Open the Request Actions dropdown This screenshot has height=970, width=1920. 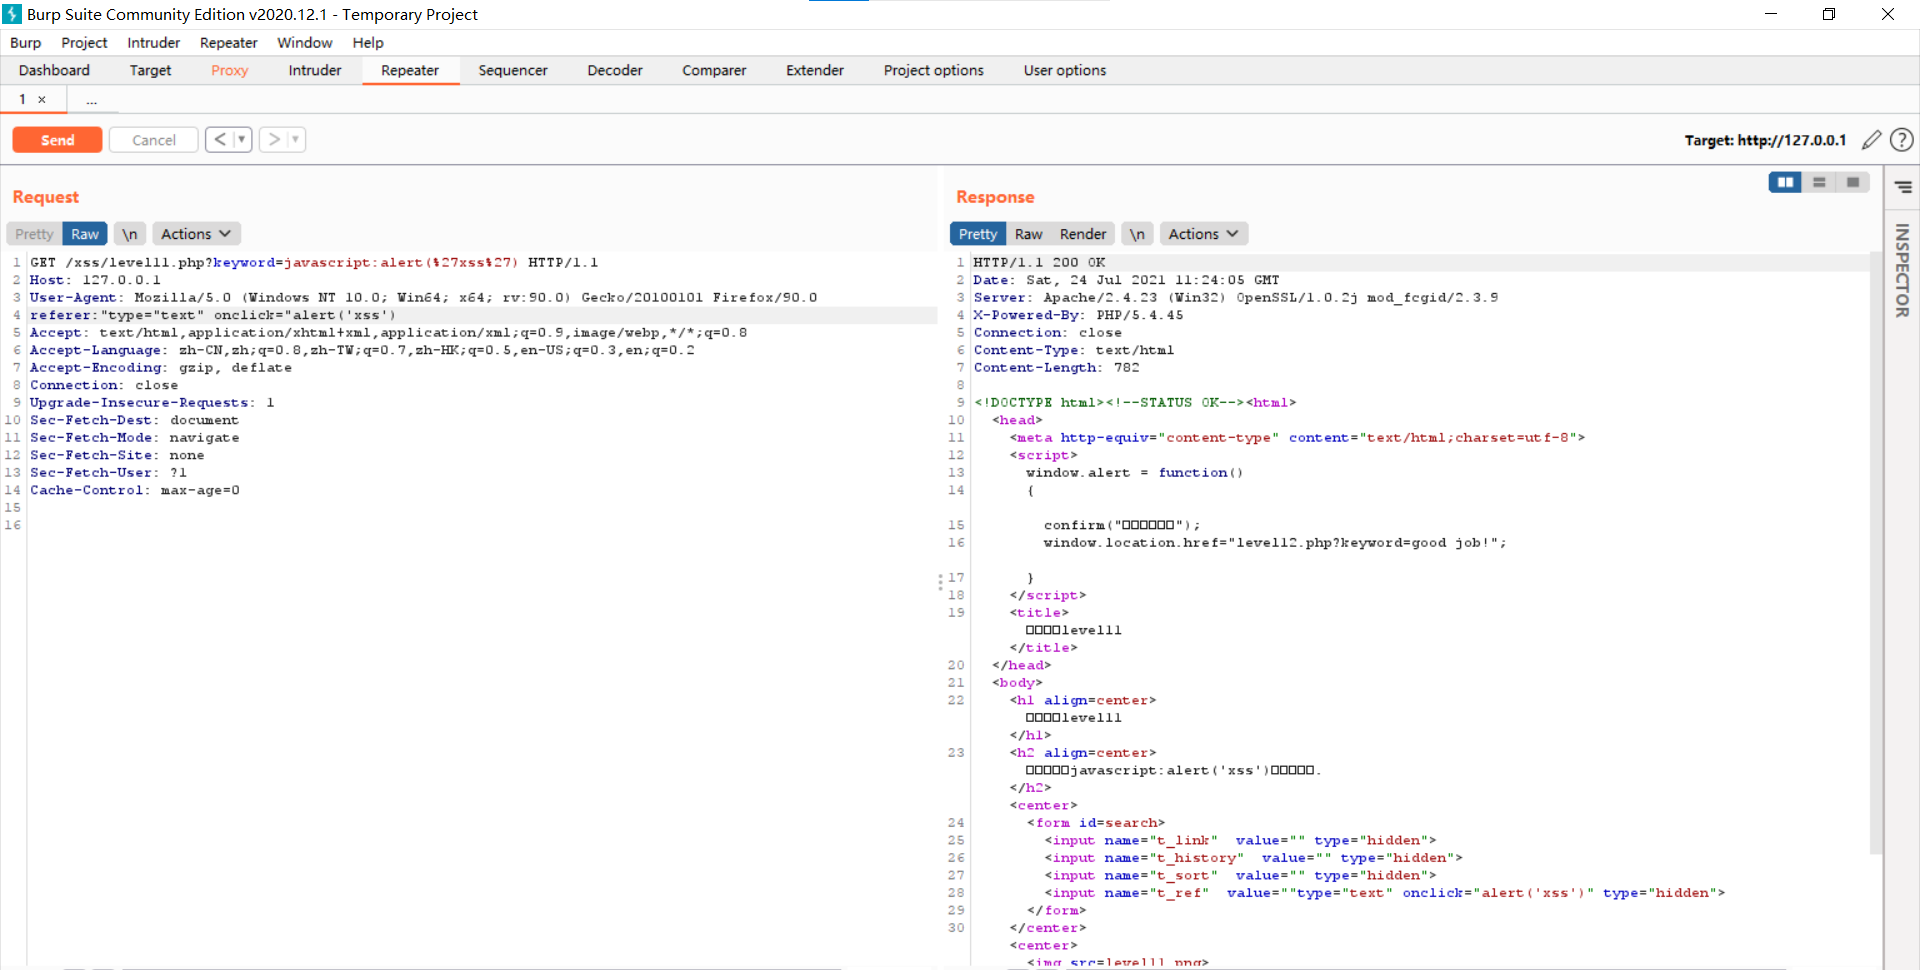click(x=195, y=233)
